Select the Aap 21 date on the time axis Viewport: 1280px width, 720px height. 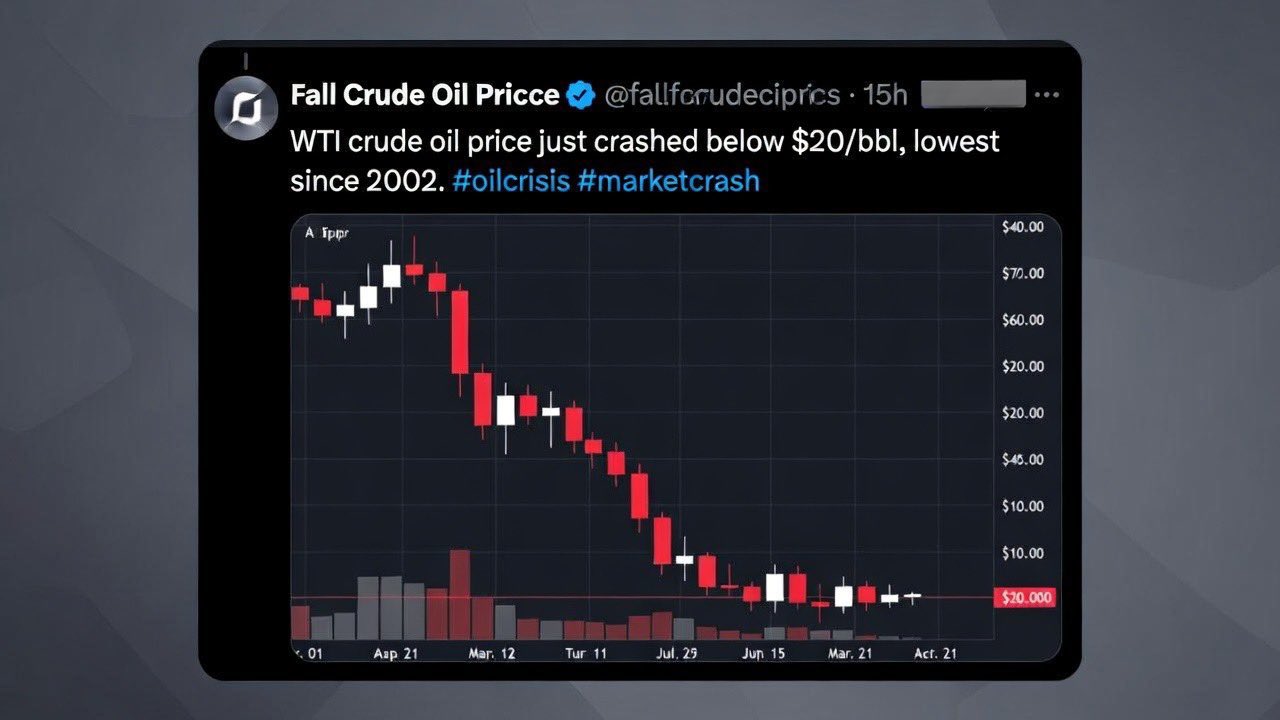pyautogui.click(x=396, y=653)
